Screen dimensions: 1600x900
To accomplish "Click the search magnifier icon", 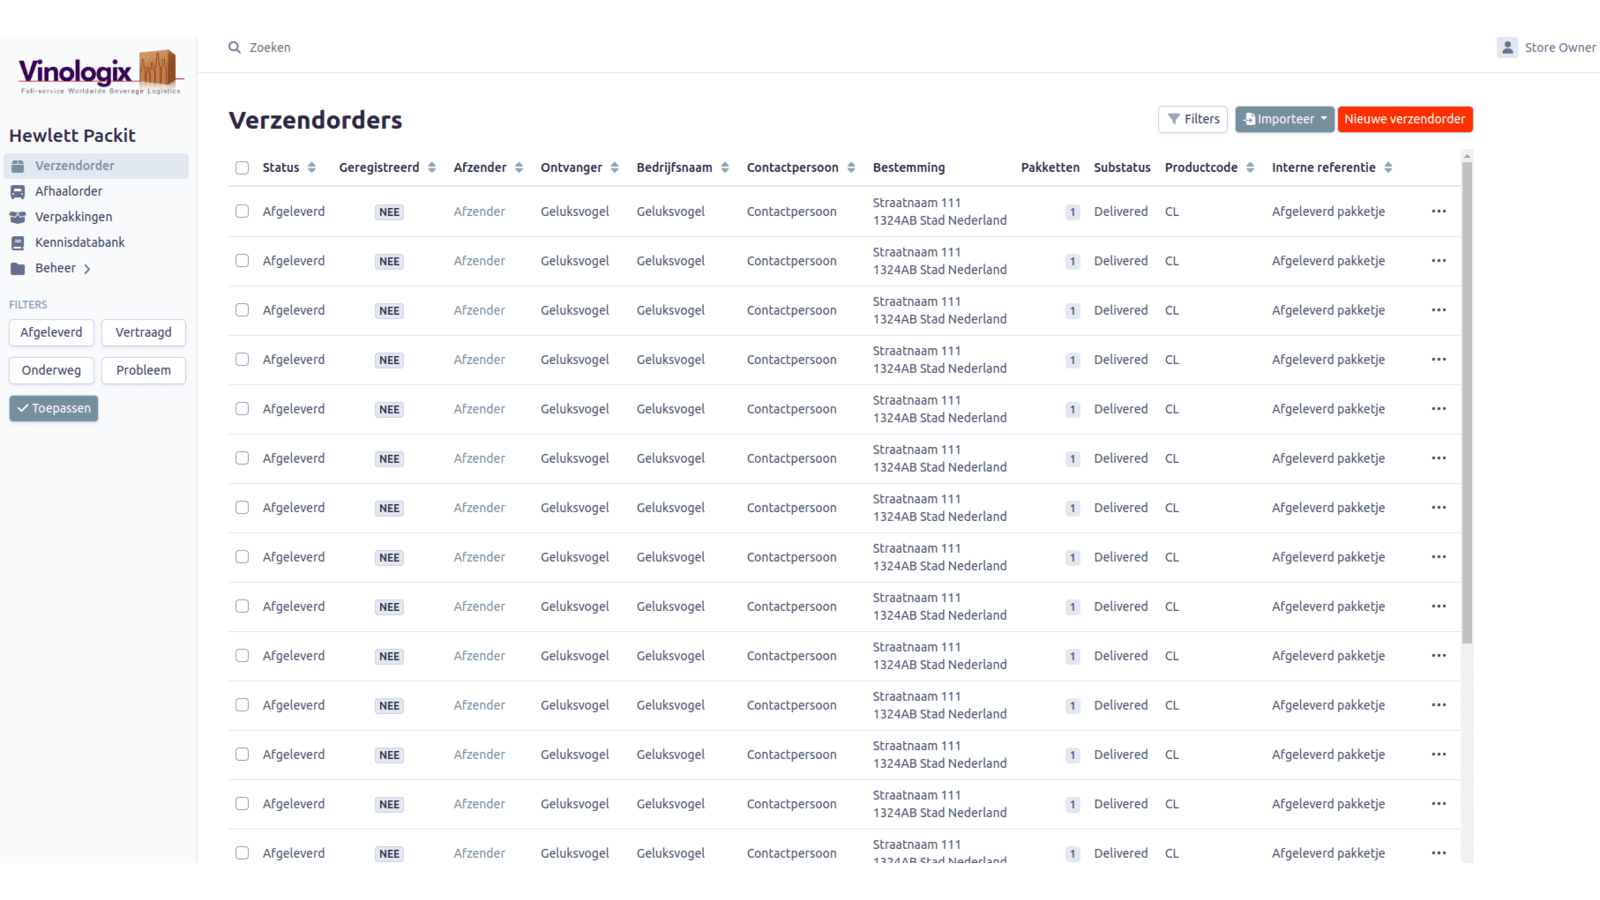I will click(234, 47).
